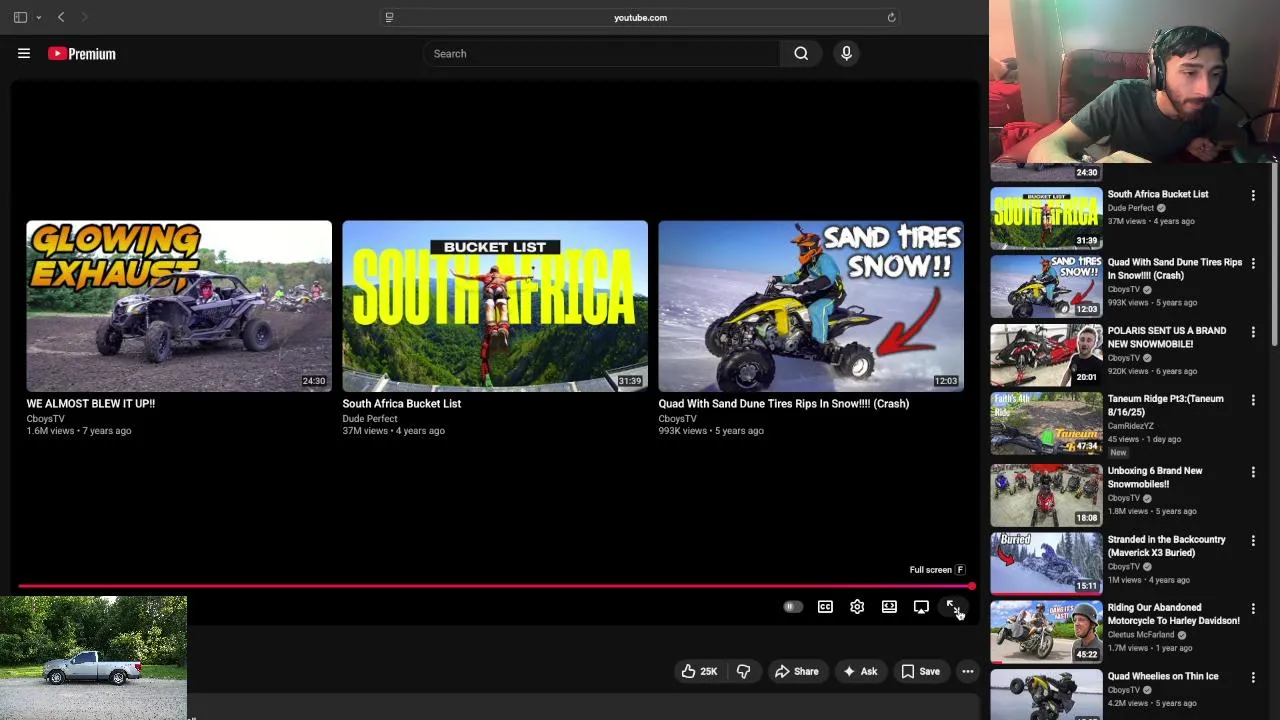1280x720 pixels.
Task: Open Riding Our Abandoned Motorcycle thumbnail
Action: click(1046, 632)
